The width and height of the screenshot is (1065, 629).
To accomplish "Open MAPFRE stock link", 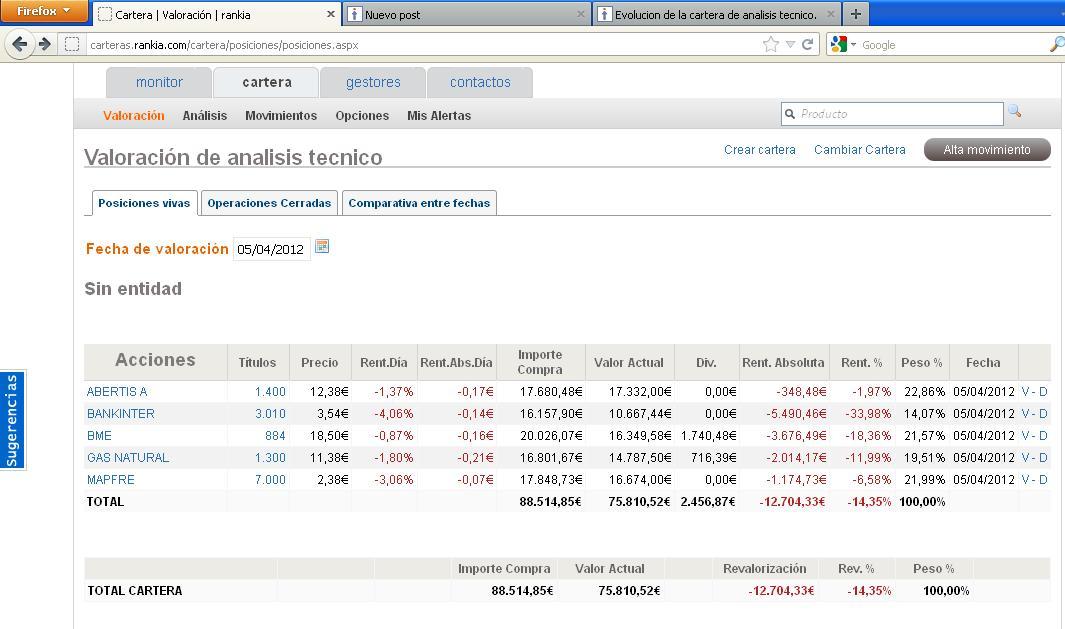I will point(111,480).
